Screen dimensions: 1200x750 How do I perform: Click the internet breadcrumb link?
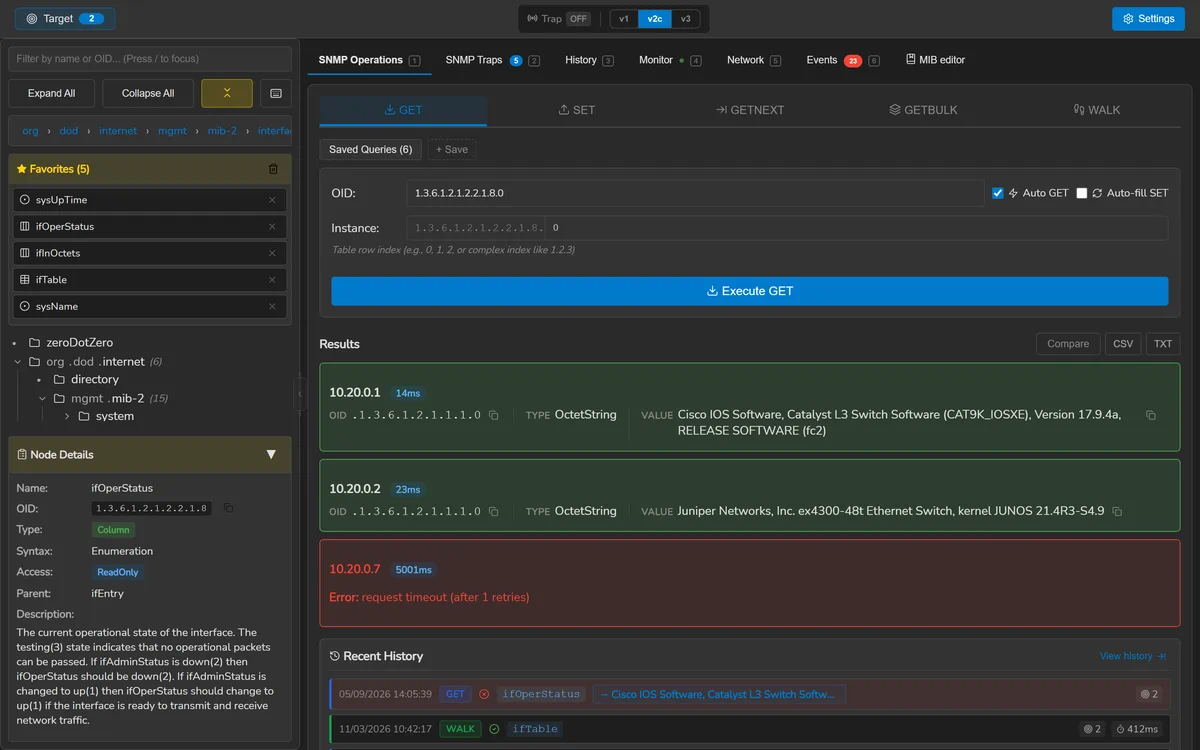[118, 131]
